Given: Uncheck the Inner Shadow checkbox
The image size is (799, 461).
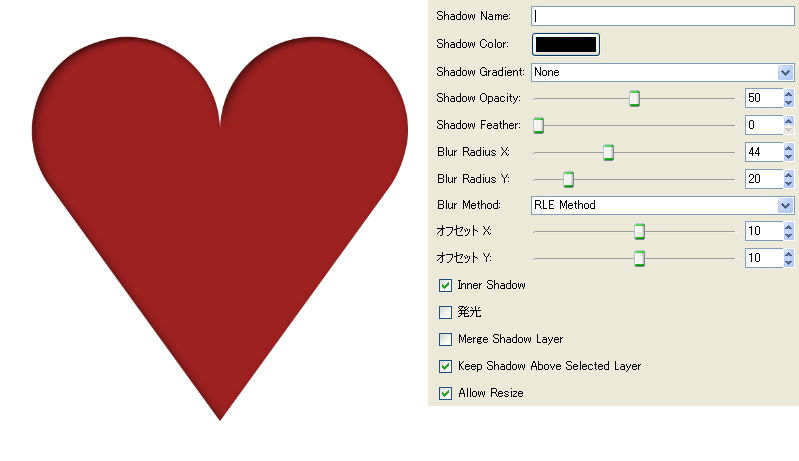Looking at the screenshot, I should tap(445, 285).
